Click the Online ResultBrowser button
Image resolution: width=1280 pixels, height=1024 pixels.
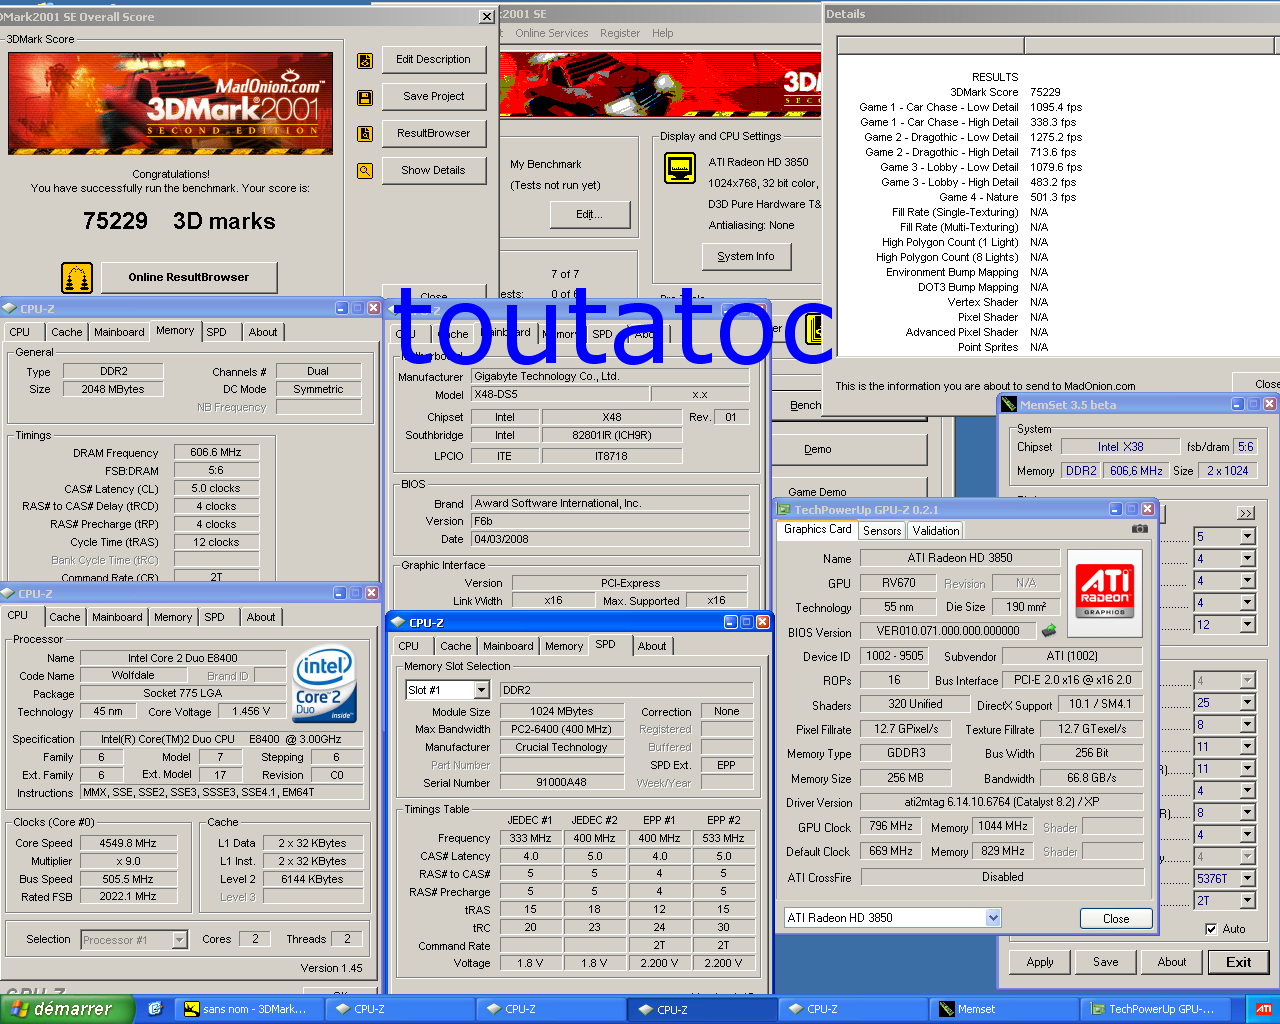[188, 277]
